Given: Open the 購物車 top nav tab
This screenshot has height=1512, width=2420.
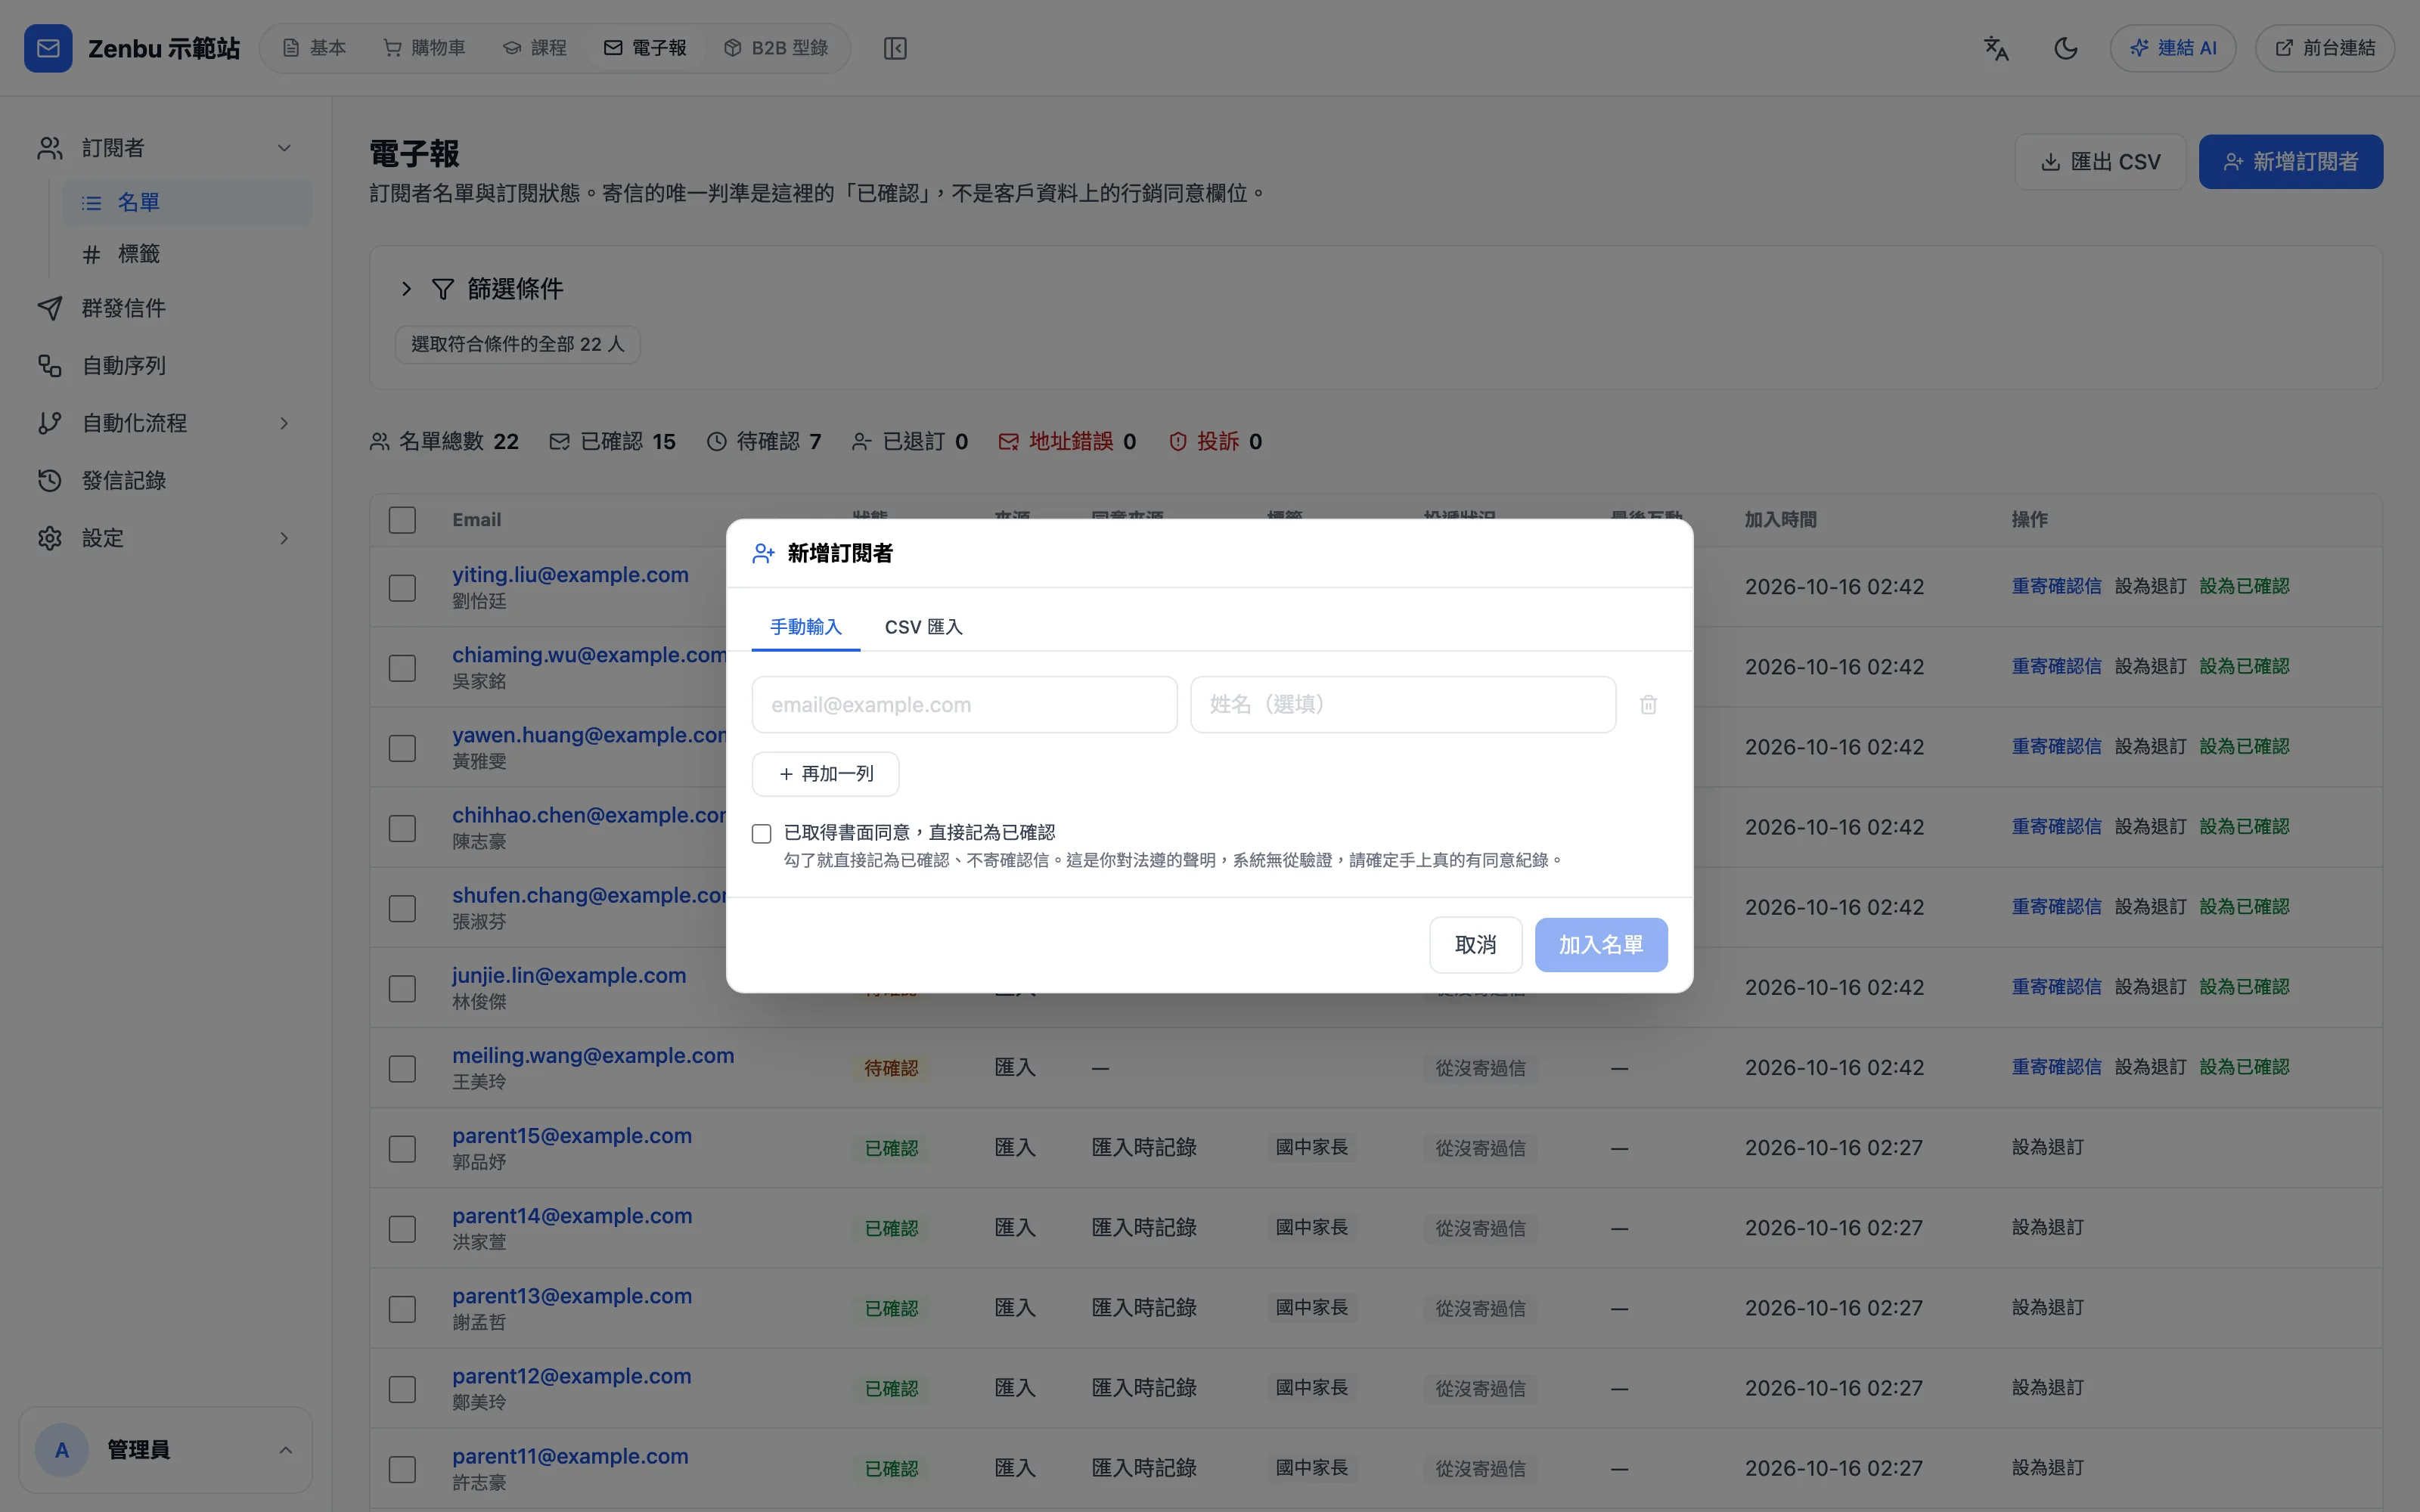Looking at the screenshot, I should [x=424, y=48].
